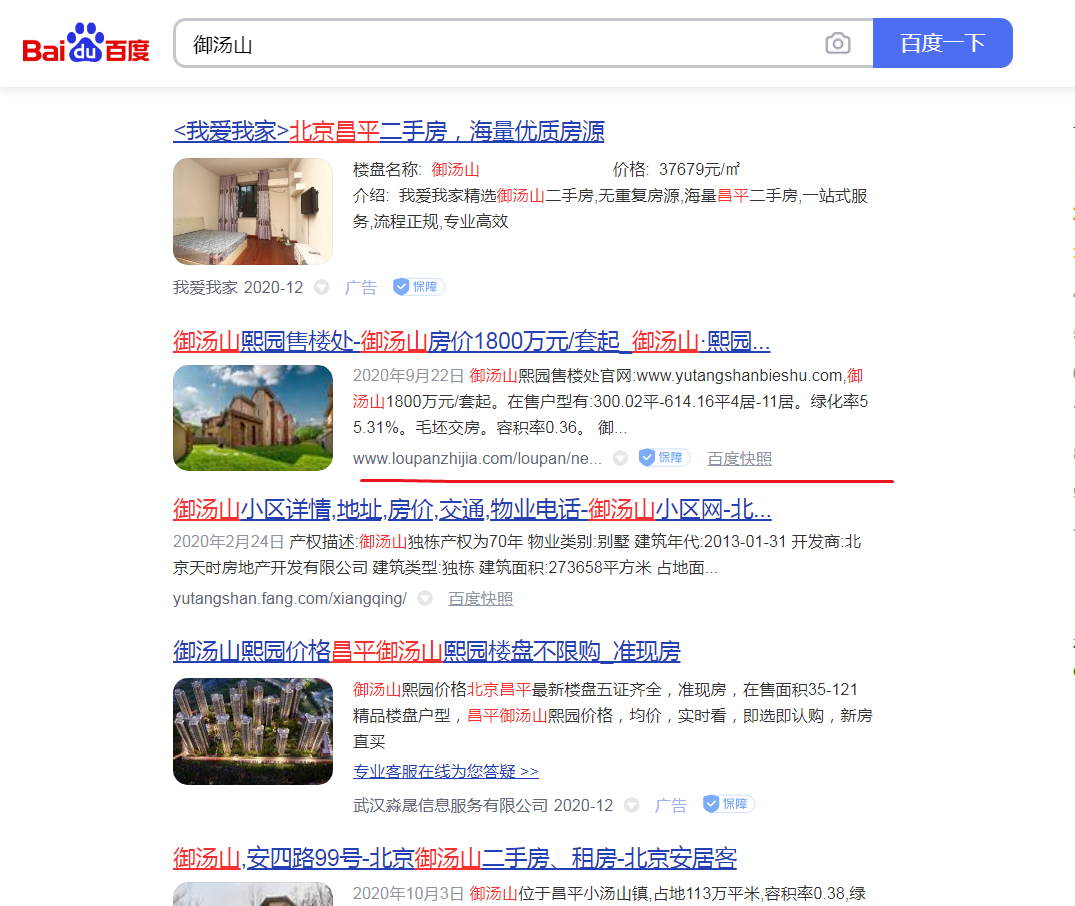This screenshot has width=1075, height=906.
Task: Open 御汤山熙园售楼处 result title
Action: 472,341
